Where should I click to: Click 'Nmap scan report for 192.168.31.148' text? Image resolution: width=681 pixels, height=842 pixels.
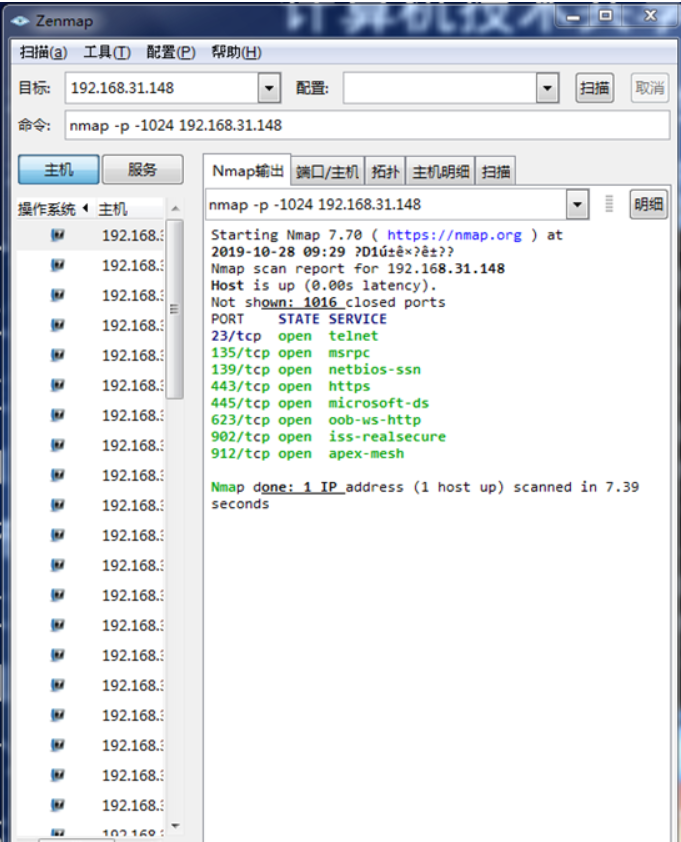pyautogui.click(x=358, y=268)
